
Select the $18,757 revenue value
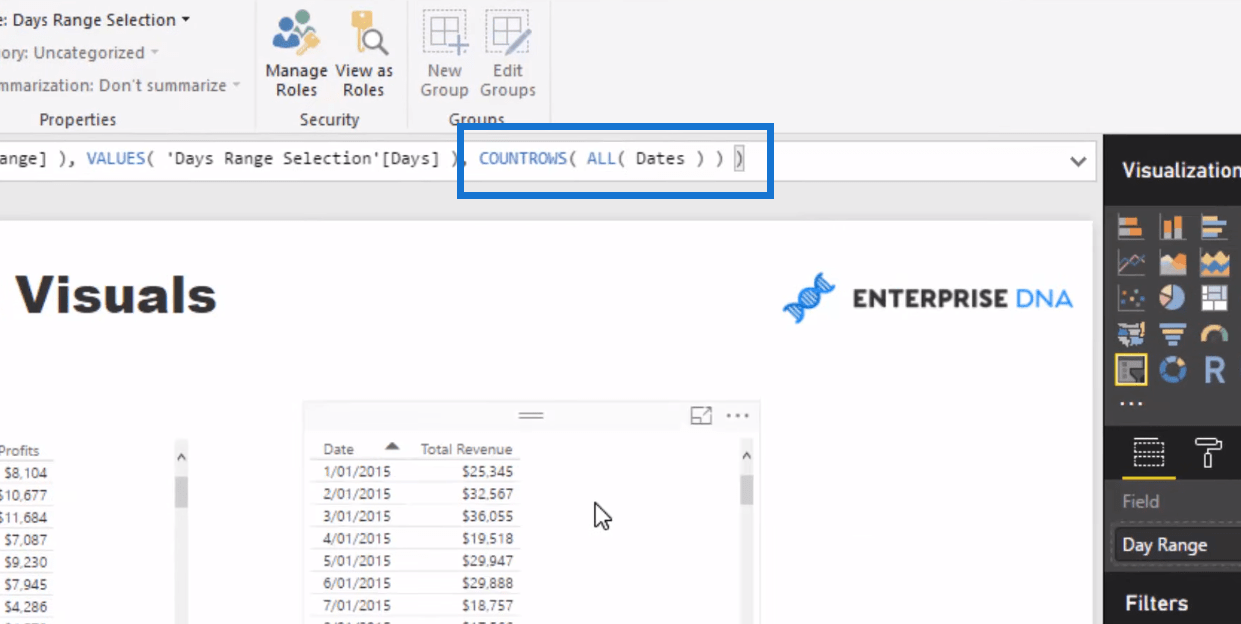click(x=487, y=604)
